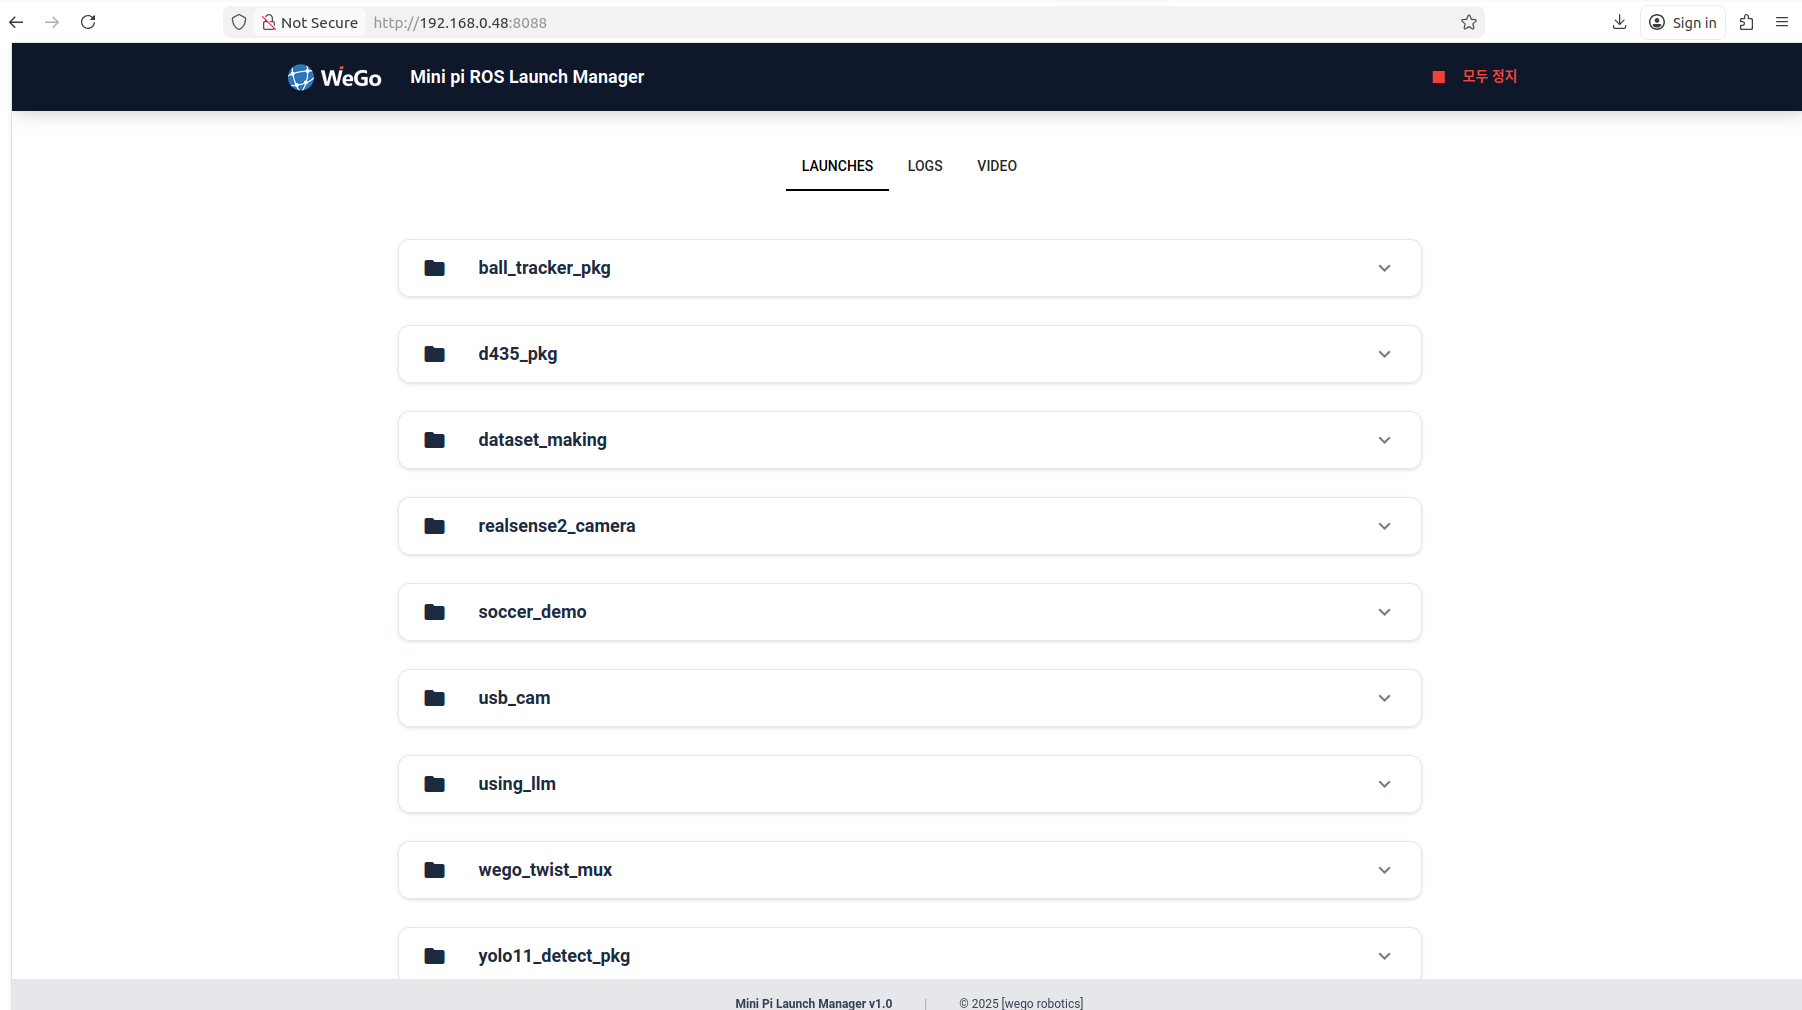Click the realsense2_camera package name
1802x1010 pixels.
[557, 526]
